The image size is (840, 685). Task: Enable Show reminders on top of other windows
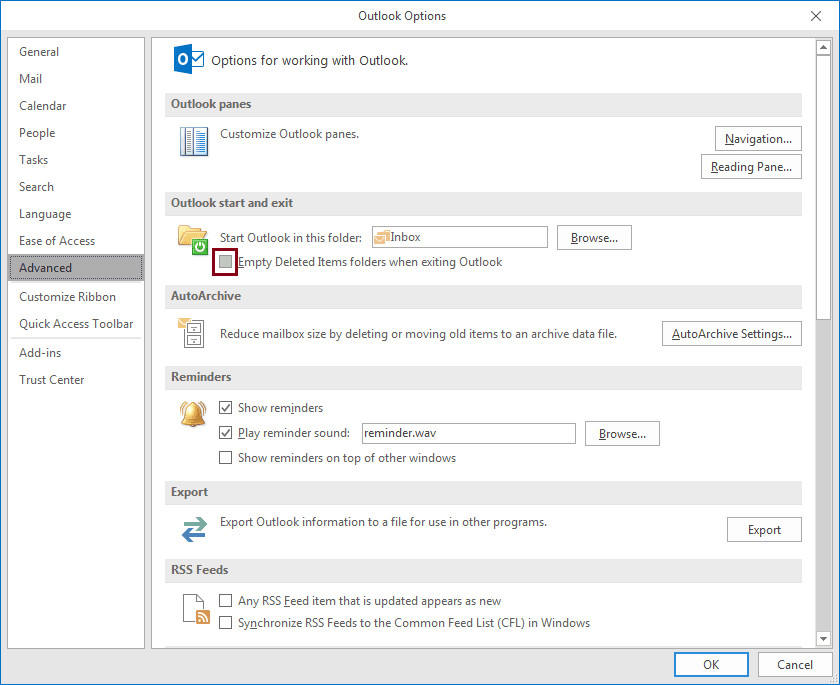coord(226,457)
